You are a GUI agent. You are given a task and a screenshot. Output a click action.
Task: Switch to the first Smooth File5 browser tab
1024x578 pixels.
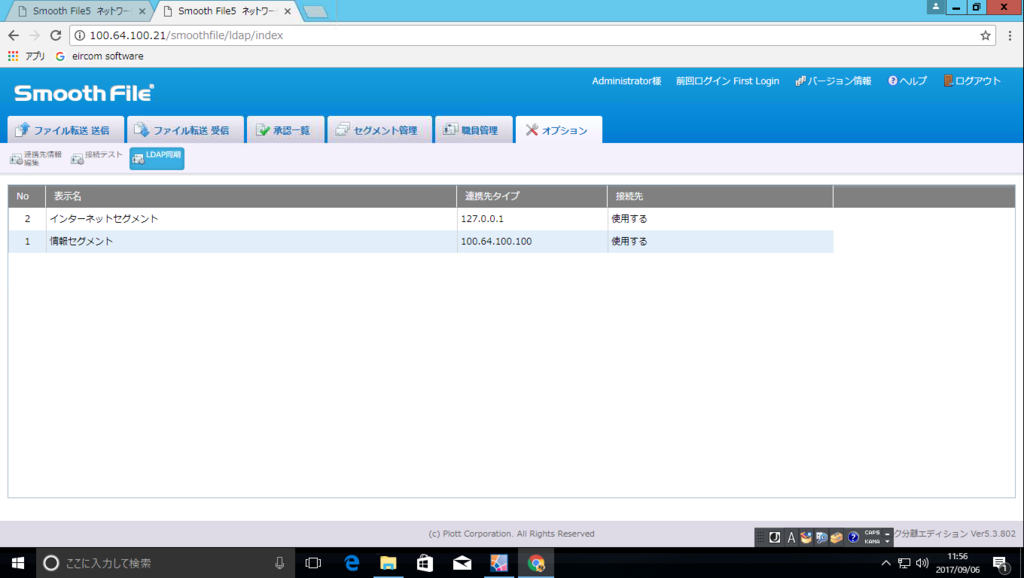point(78,11)
